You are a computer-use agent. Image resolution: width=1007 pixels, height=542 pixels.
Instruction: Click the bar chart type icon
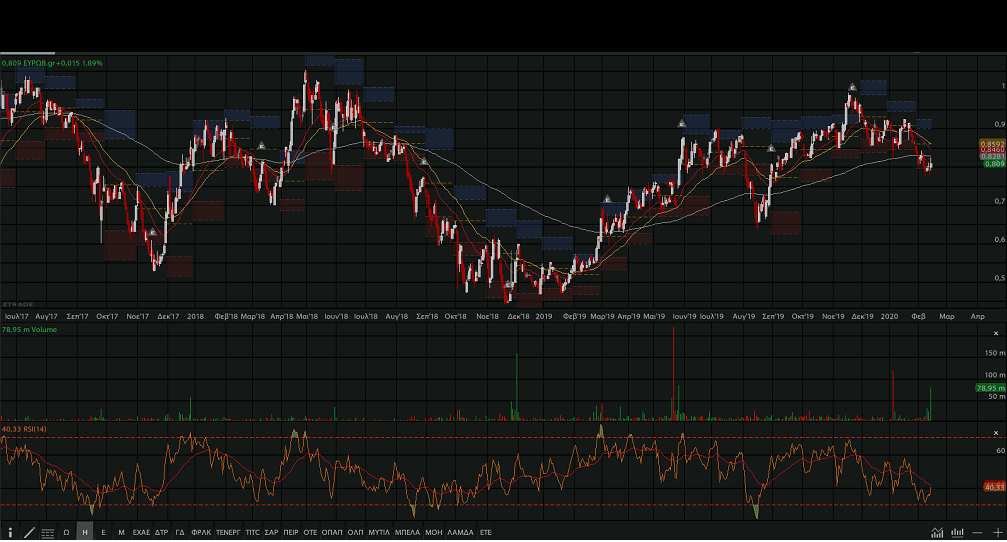click(x=958, y=532)
